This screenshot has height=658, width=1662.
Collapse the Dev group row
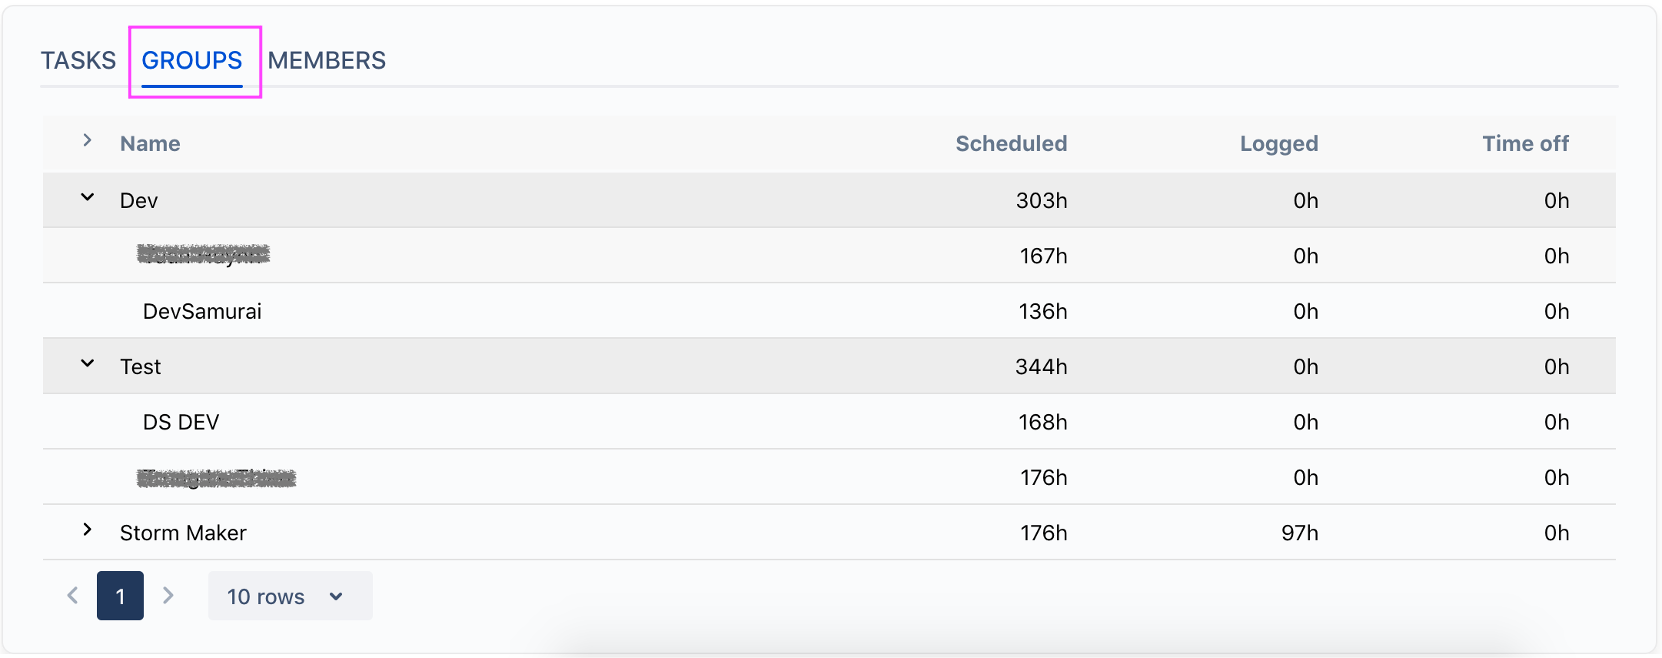[88, 198]
